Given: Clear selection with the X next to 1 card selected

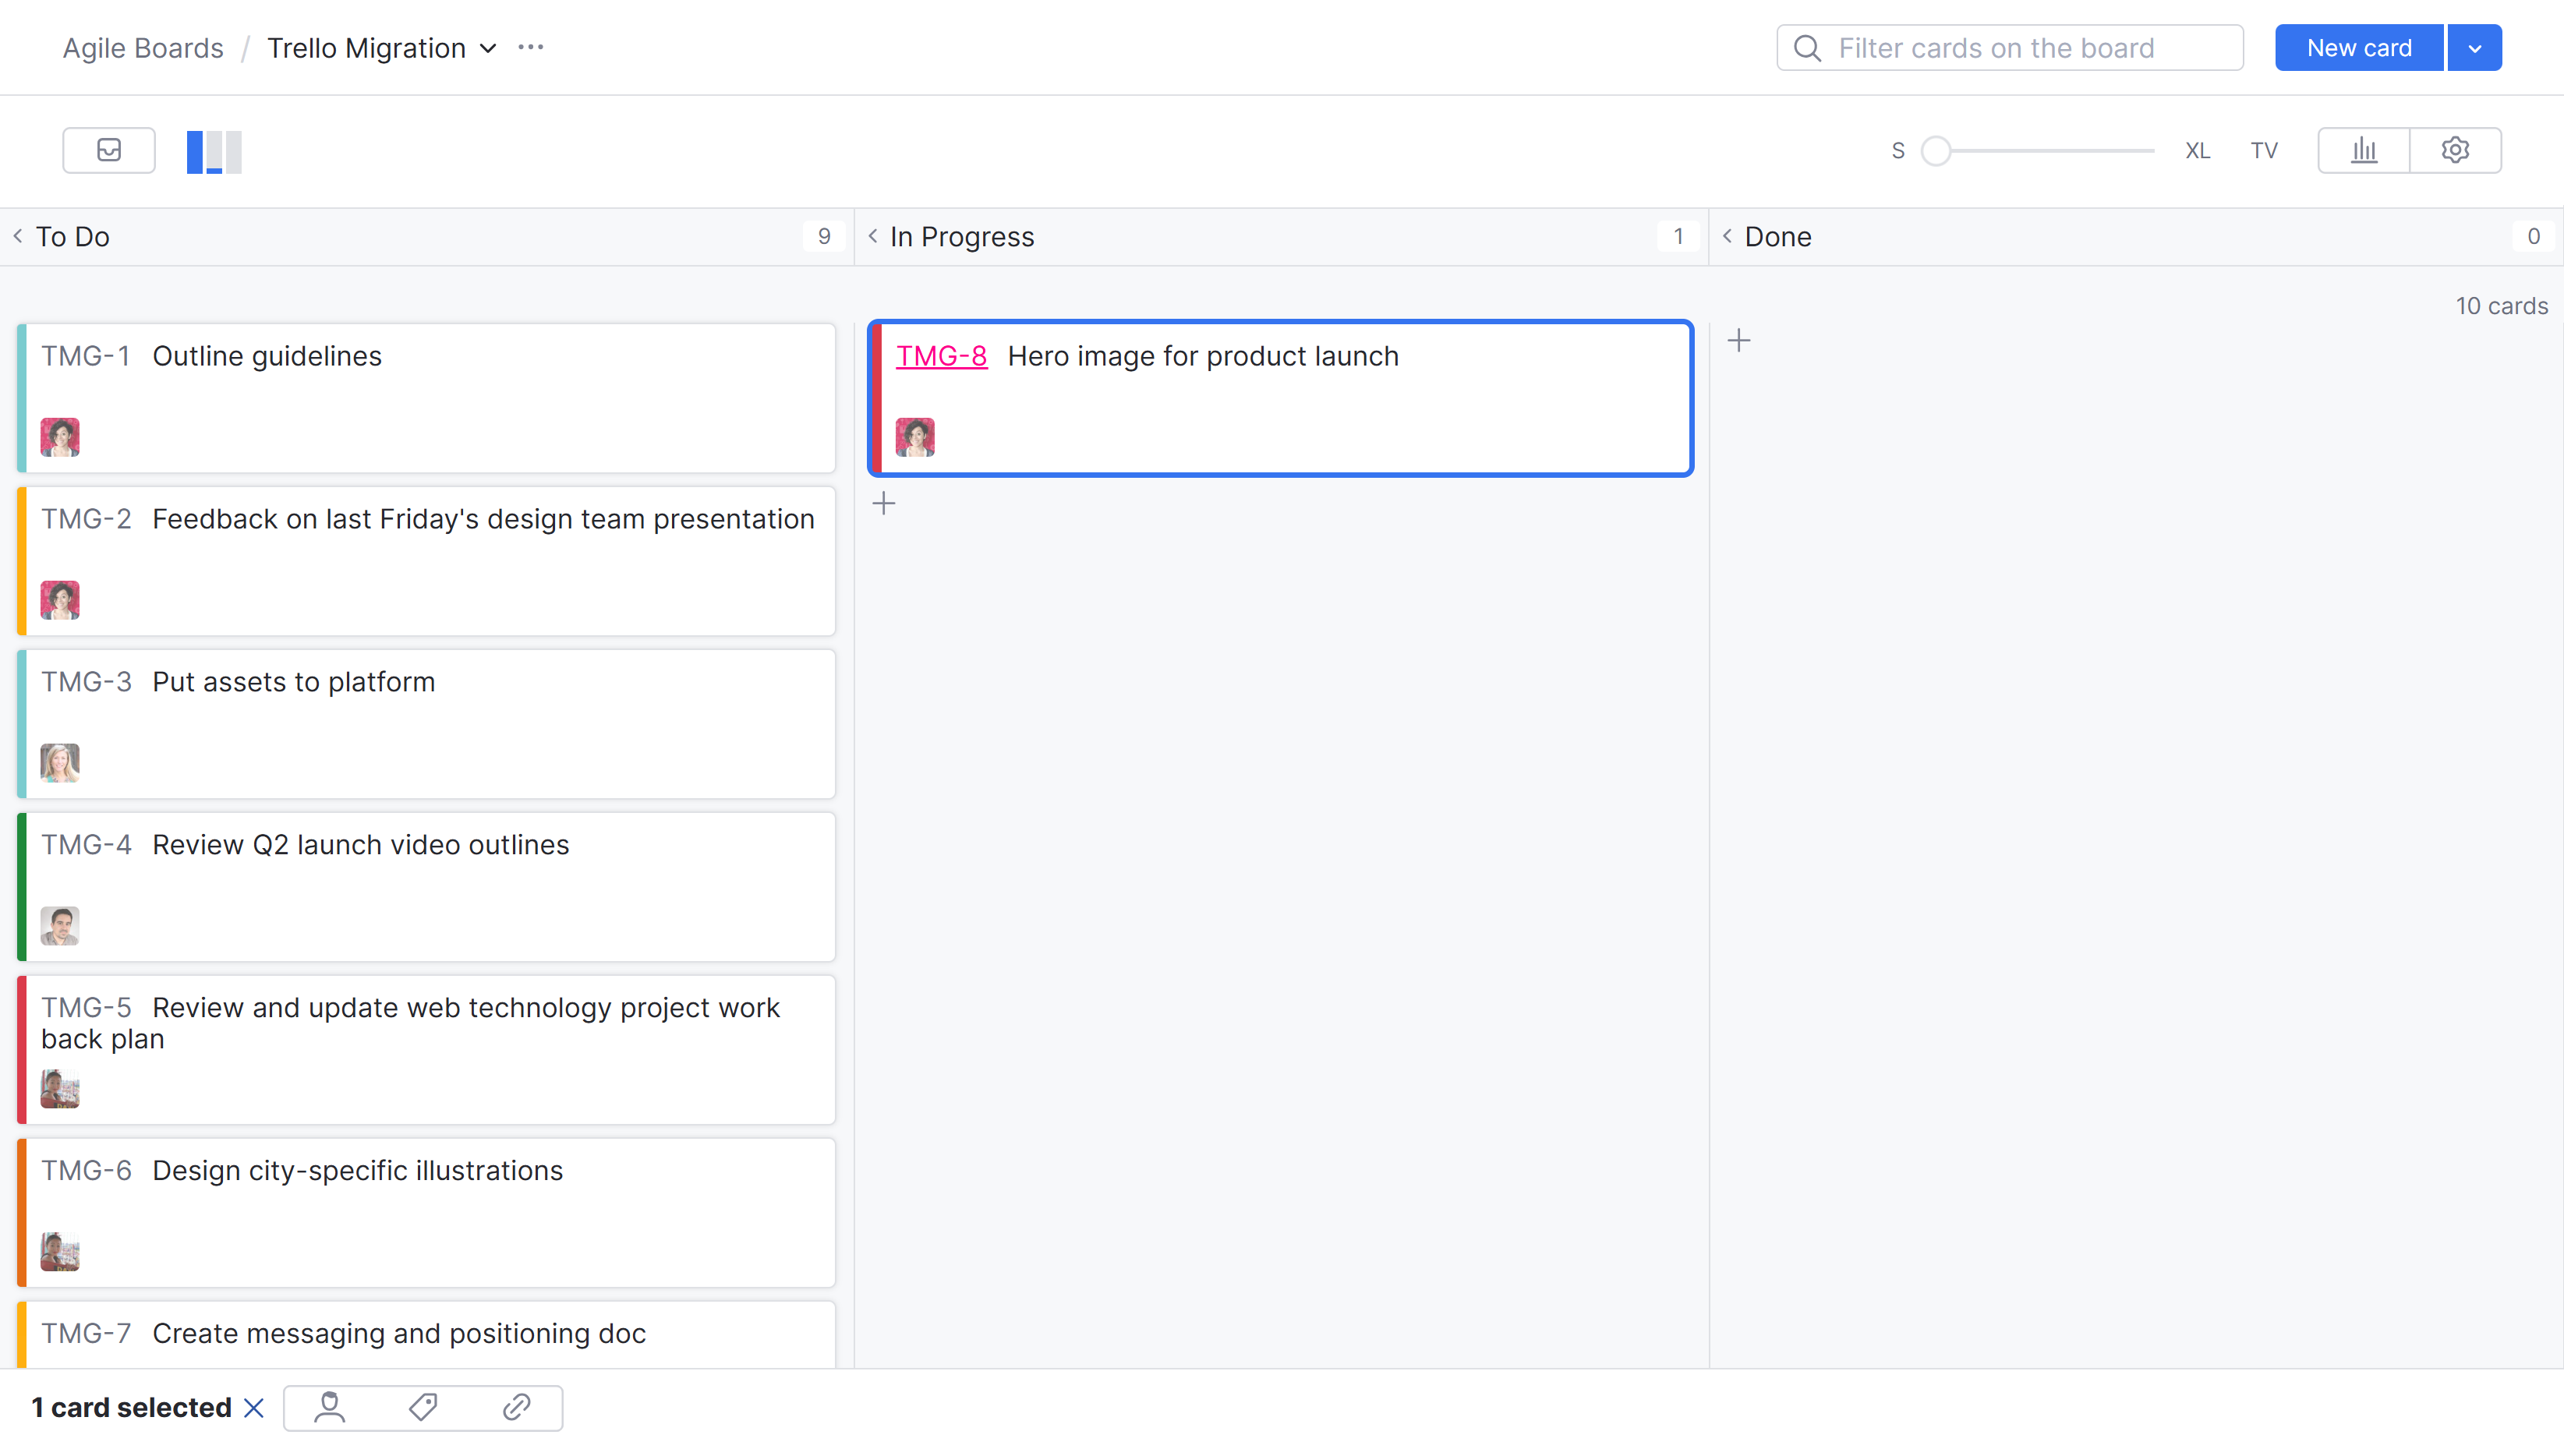Looking at the screenshot, I should click(x=253, y=1407).
